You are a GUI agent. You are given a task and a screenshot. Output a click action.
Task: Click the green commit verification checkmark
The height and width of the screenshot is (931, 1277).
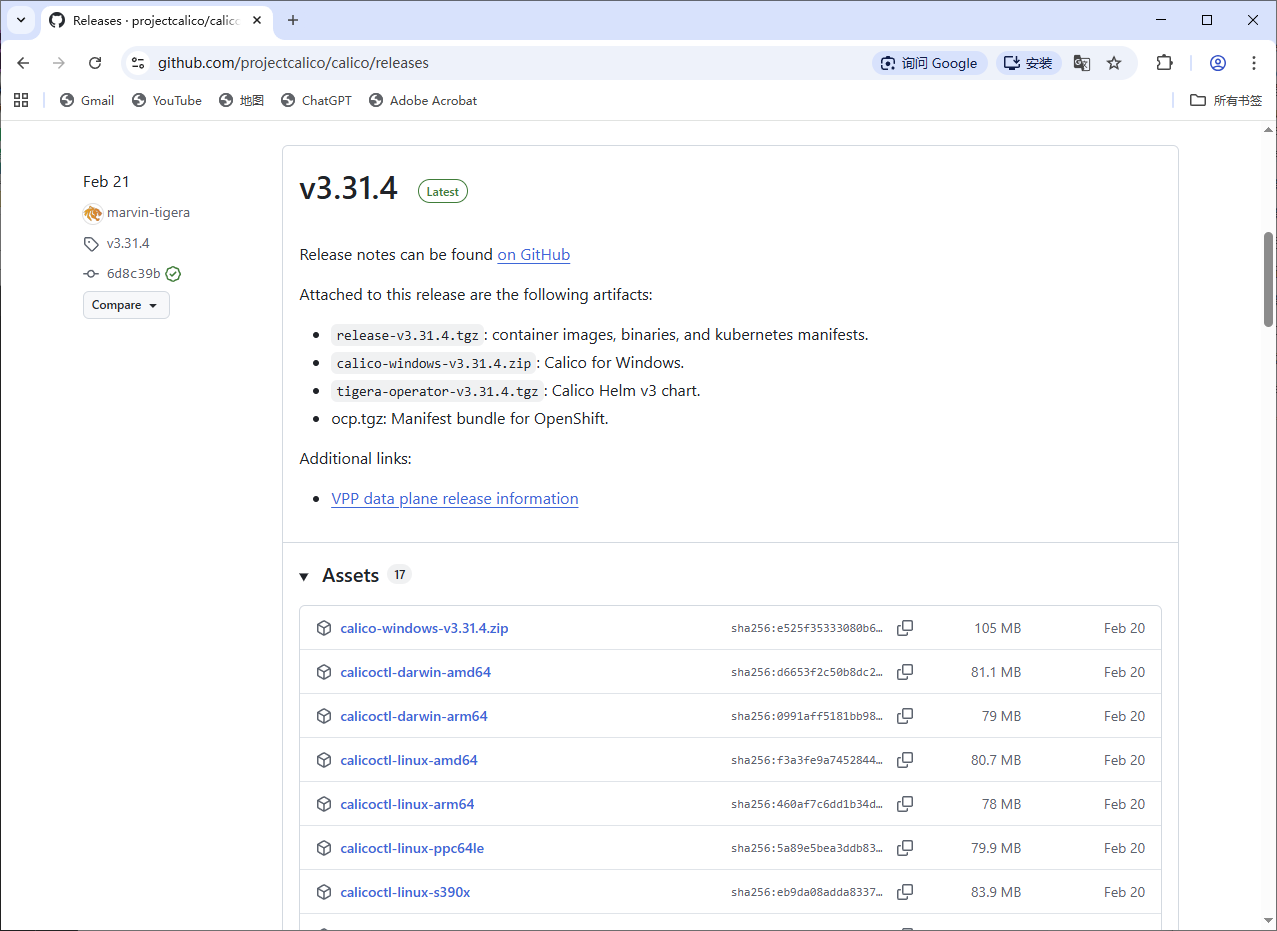(x=173, y=274)
